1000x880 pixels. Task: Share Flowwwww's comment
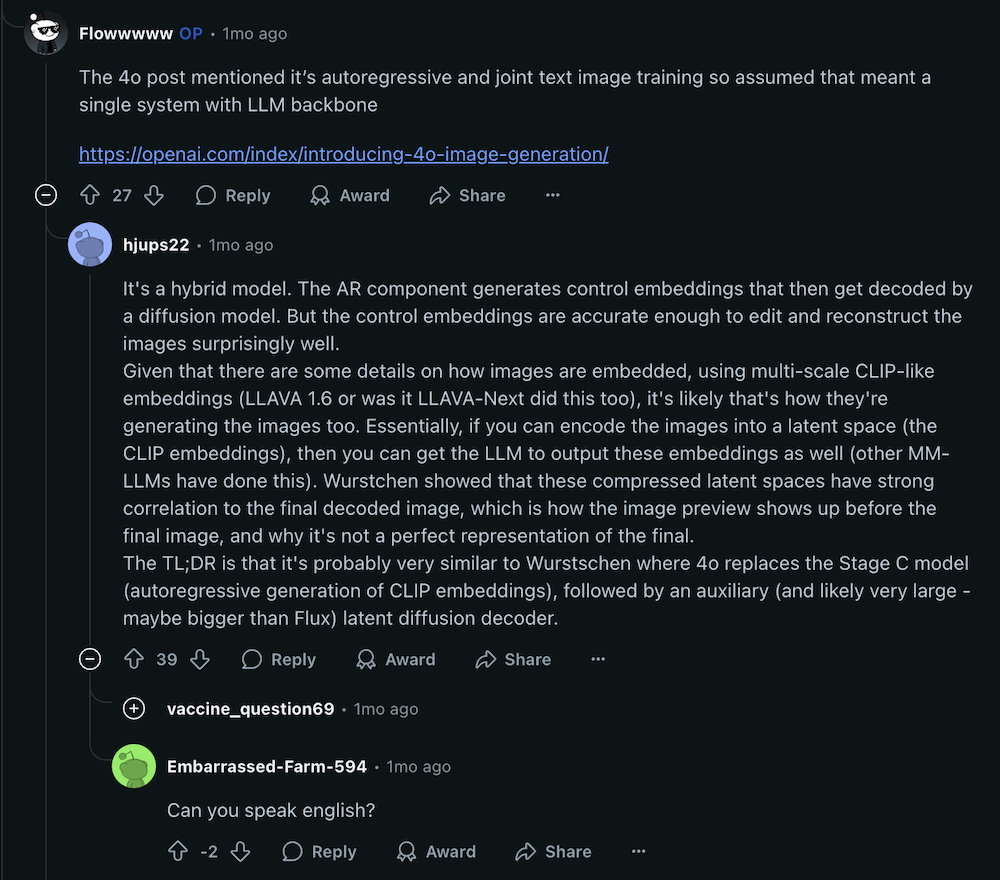click(x=467, y=195)
